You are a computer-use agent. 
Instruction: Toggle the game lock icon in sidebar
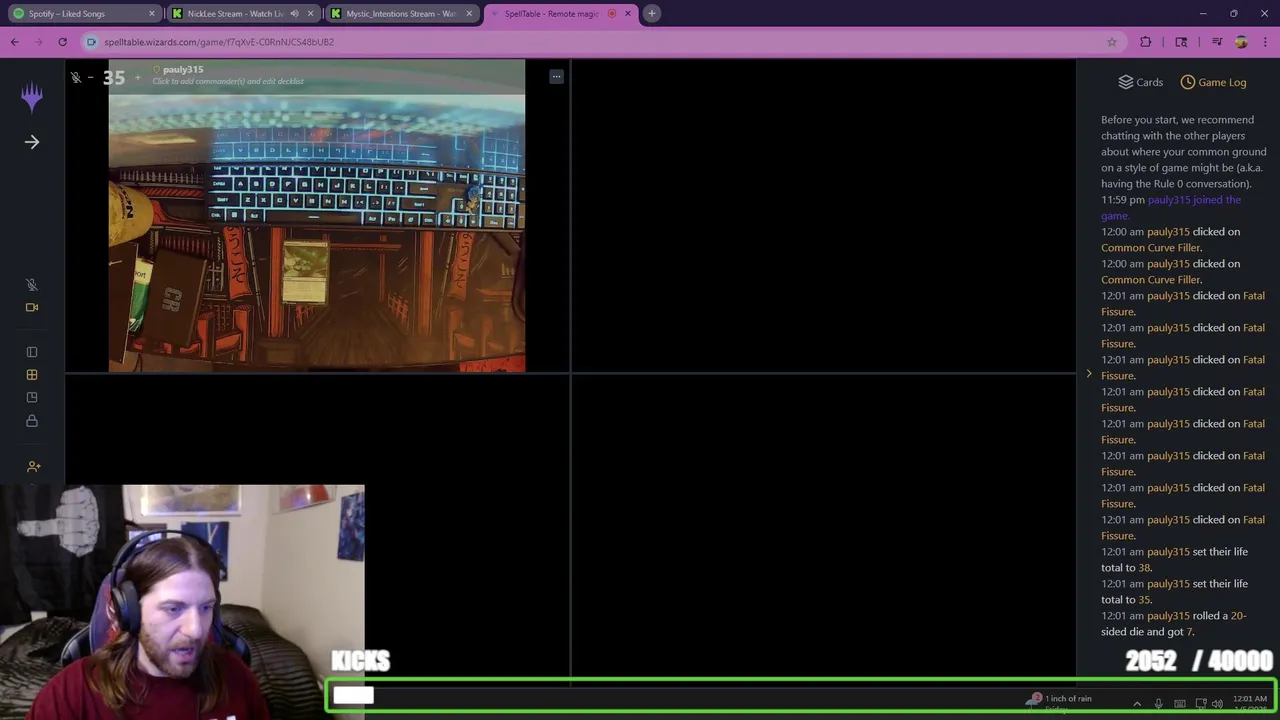[x=32, y=421]
